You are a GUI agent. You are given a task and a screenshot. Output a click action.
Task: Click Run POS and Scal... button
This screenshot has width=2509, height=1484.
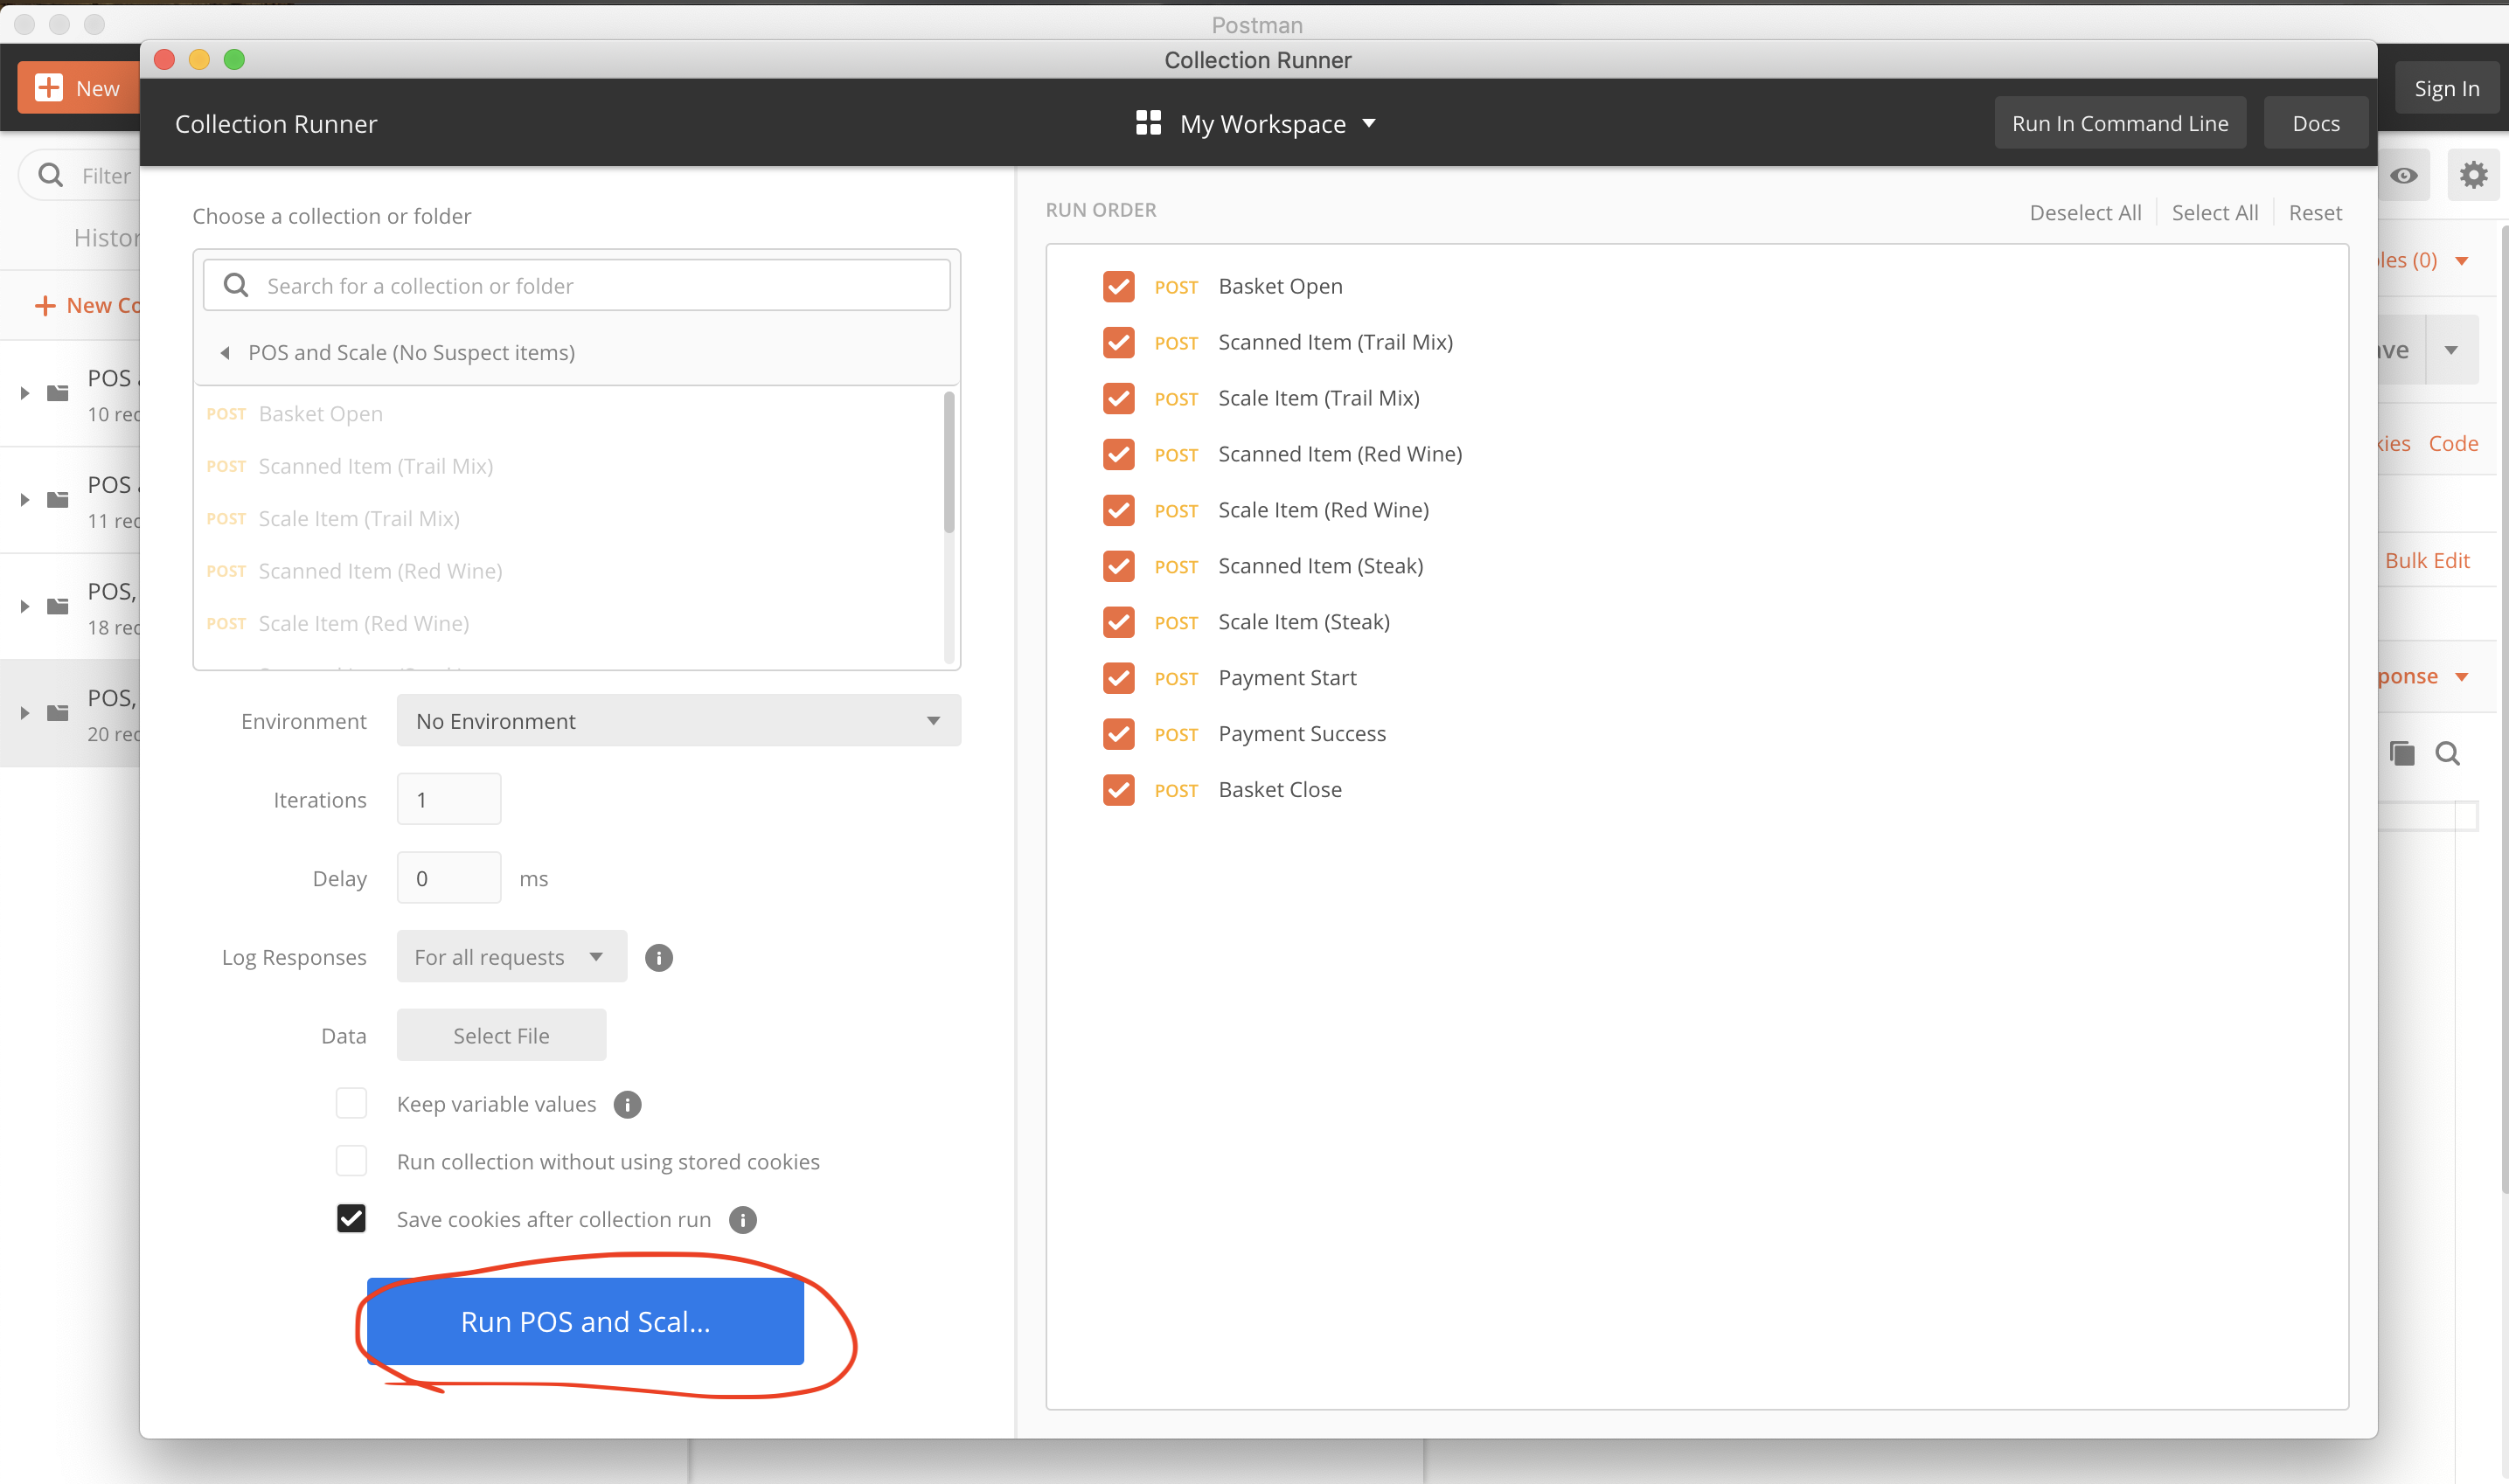[x=585, y=1321]
